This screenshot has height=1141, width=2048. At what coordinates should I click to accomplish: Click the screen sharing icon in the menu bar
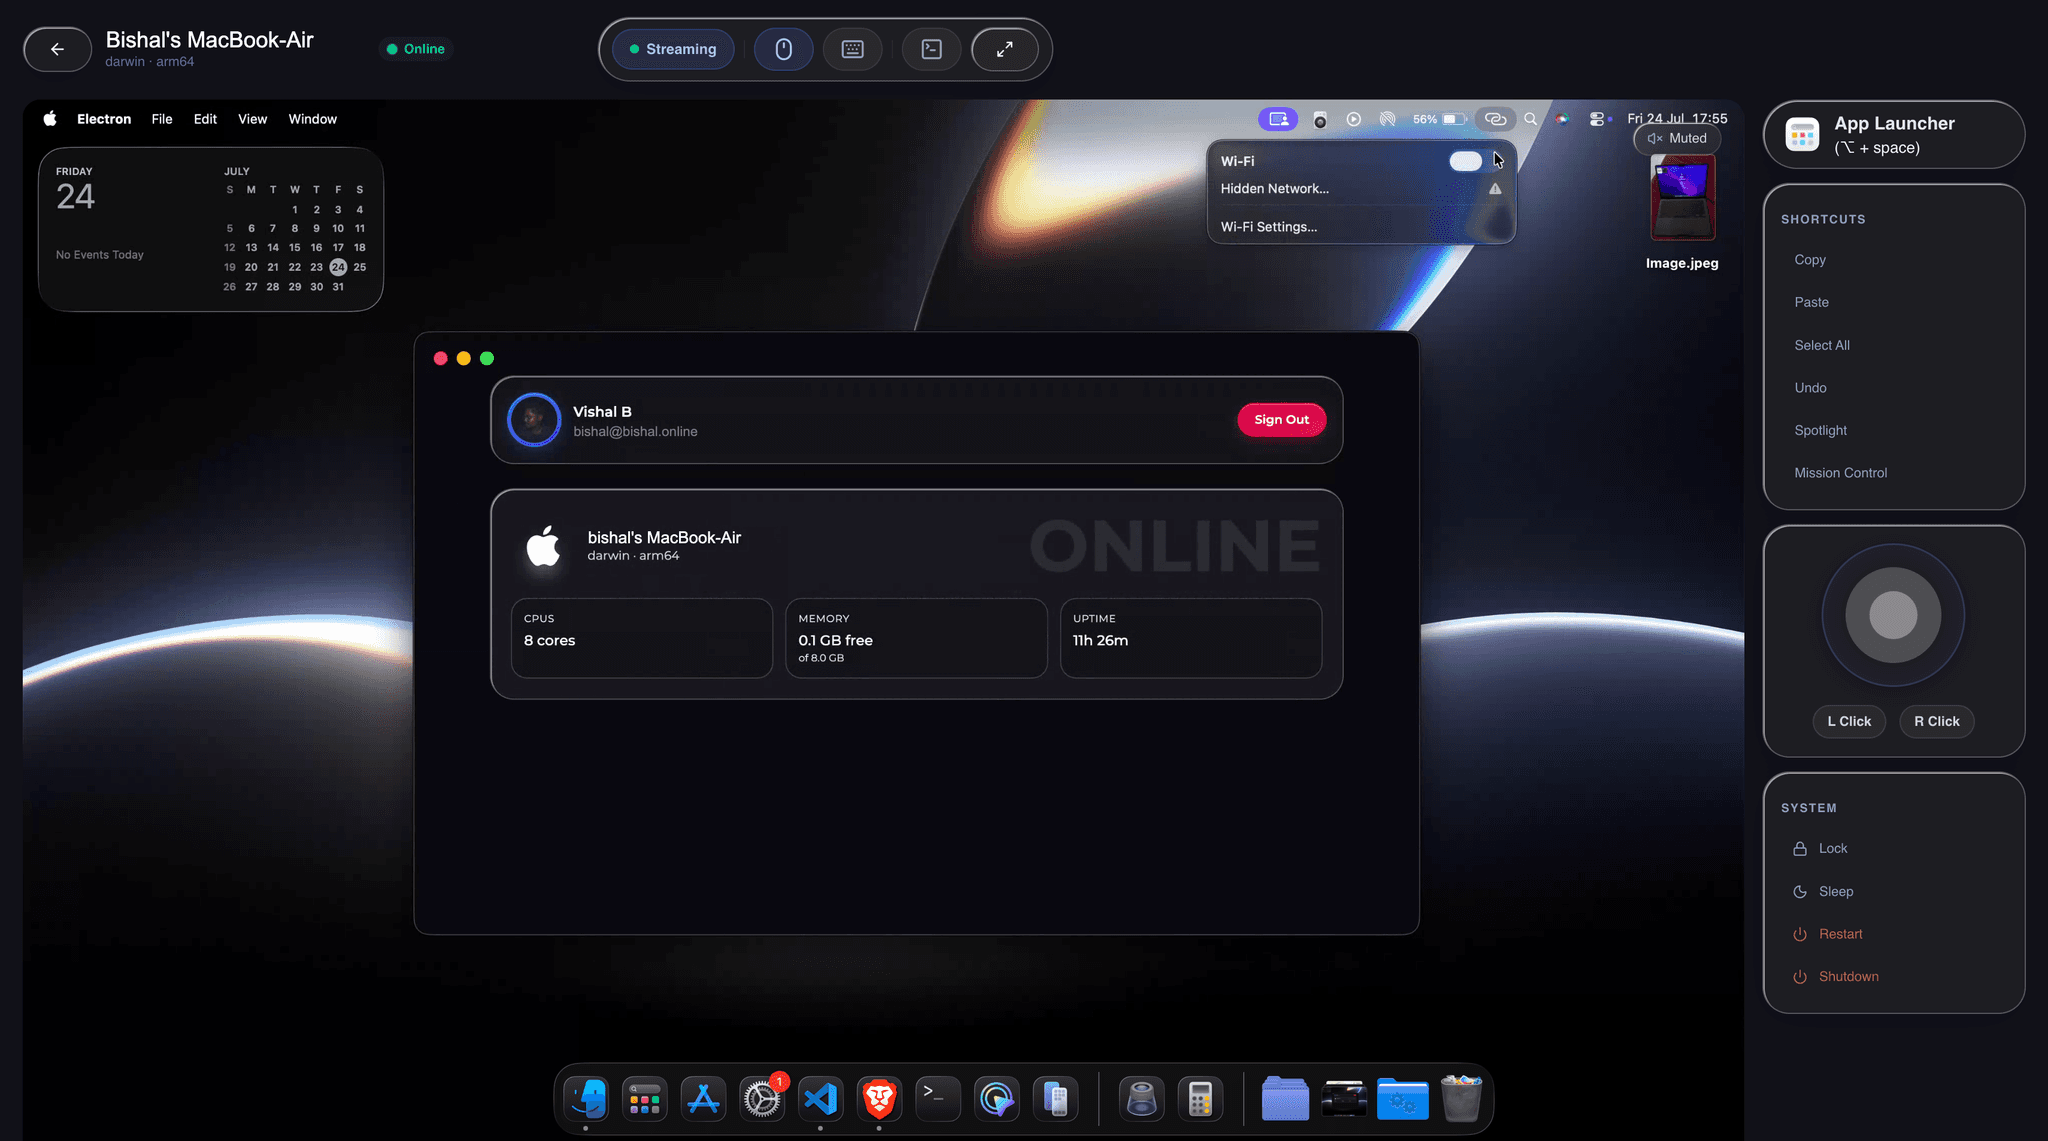pos(1278,119)
